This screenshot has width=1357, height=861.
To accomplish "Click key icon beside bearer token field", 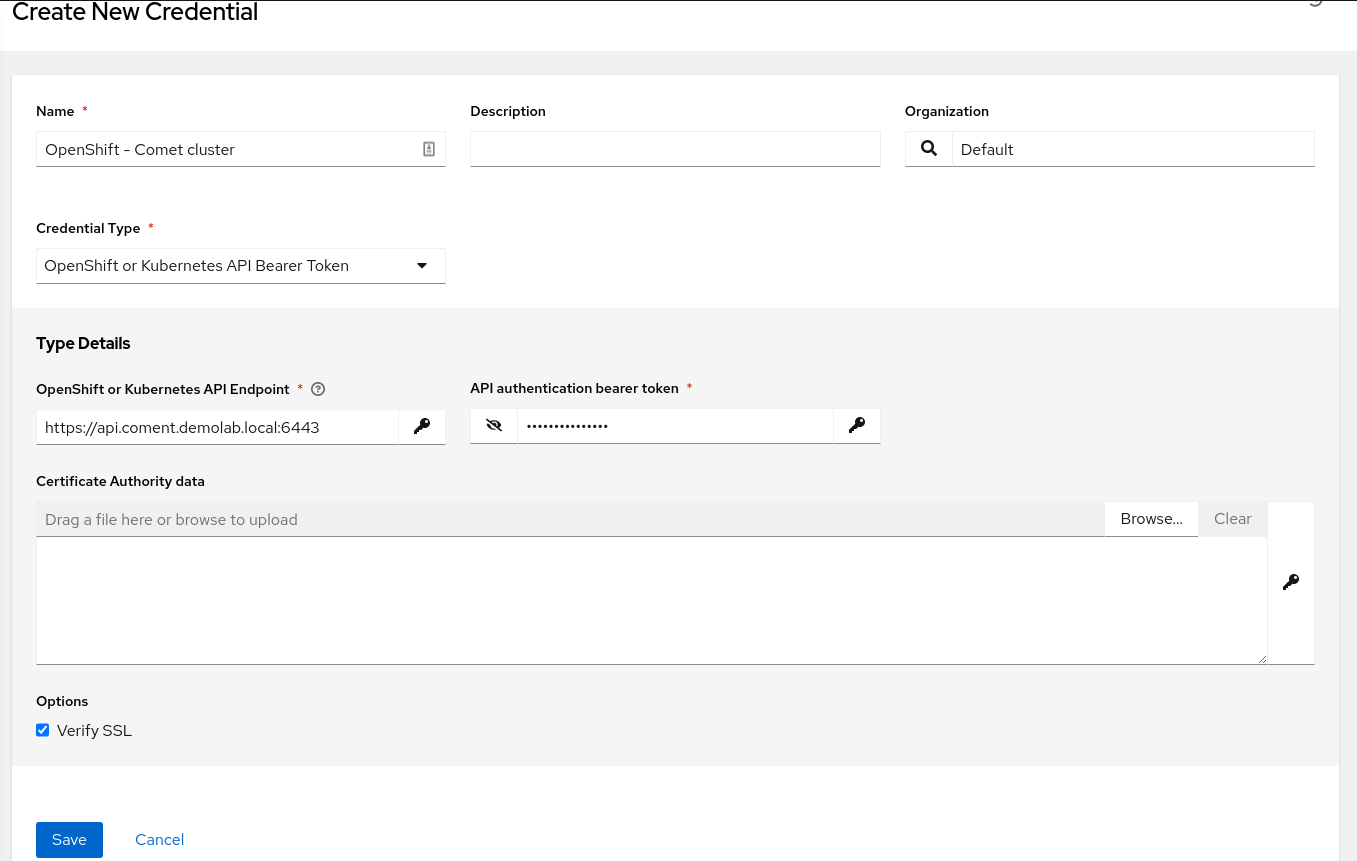I will click(857, 426).
